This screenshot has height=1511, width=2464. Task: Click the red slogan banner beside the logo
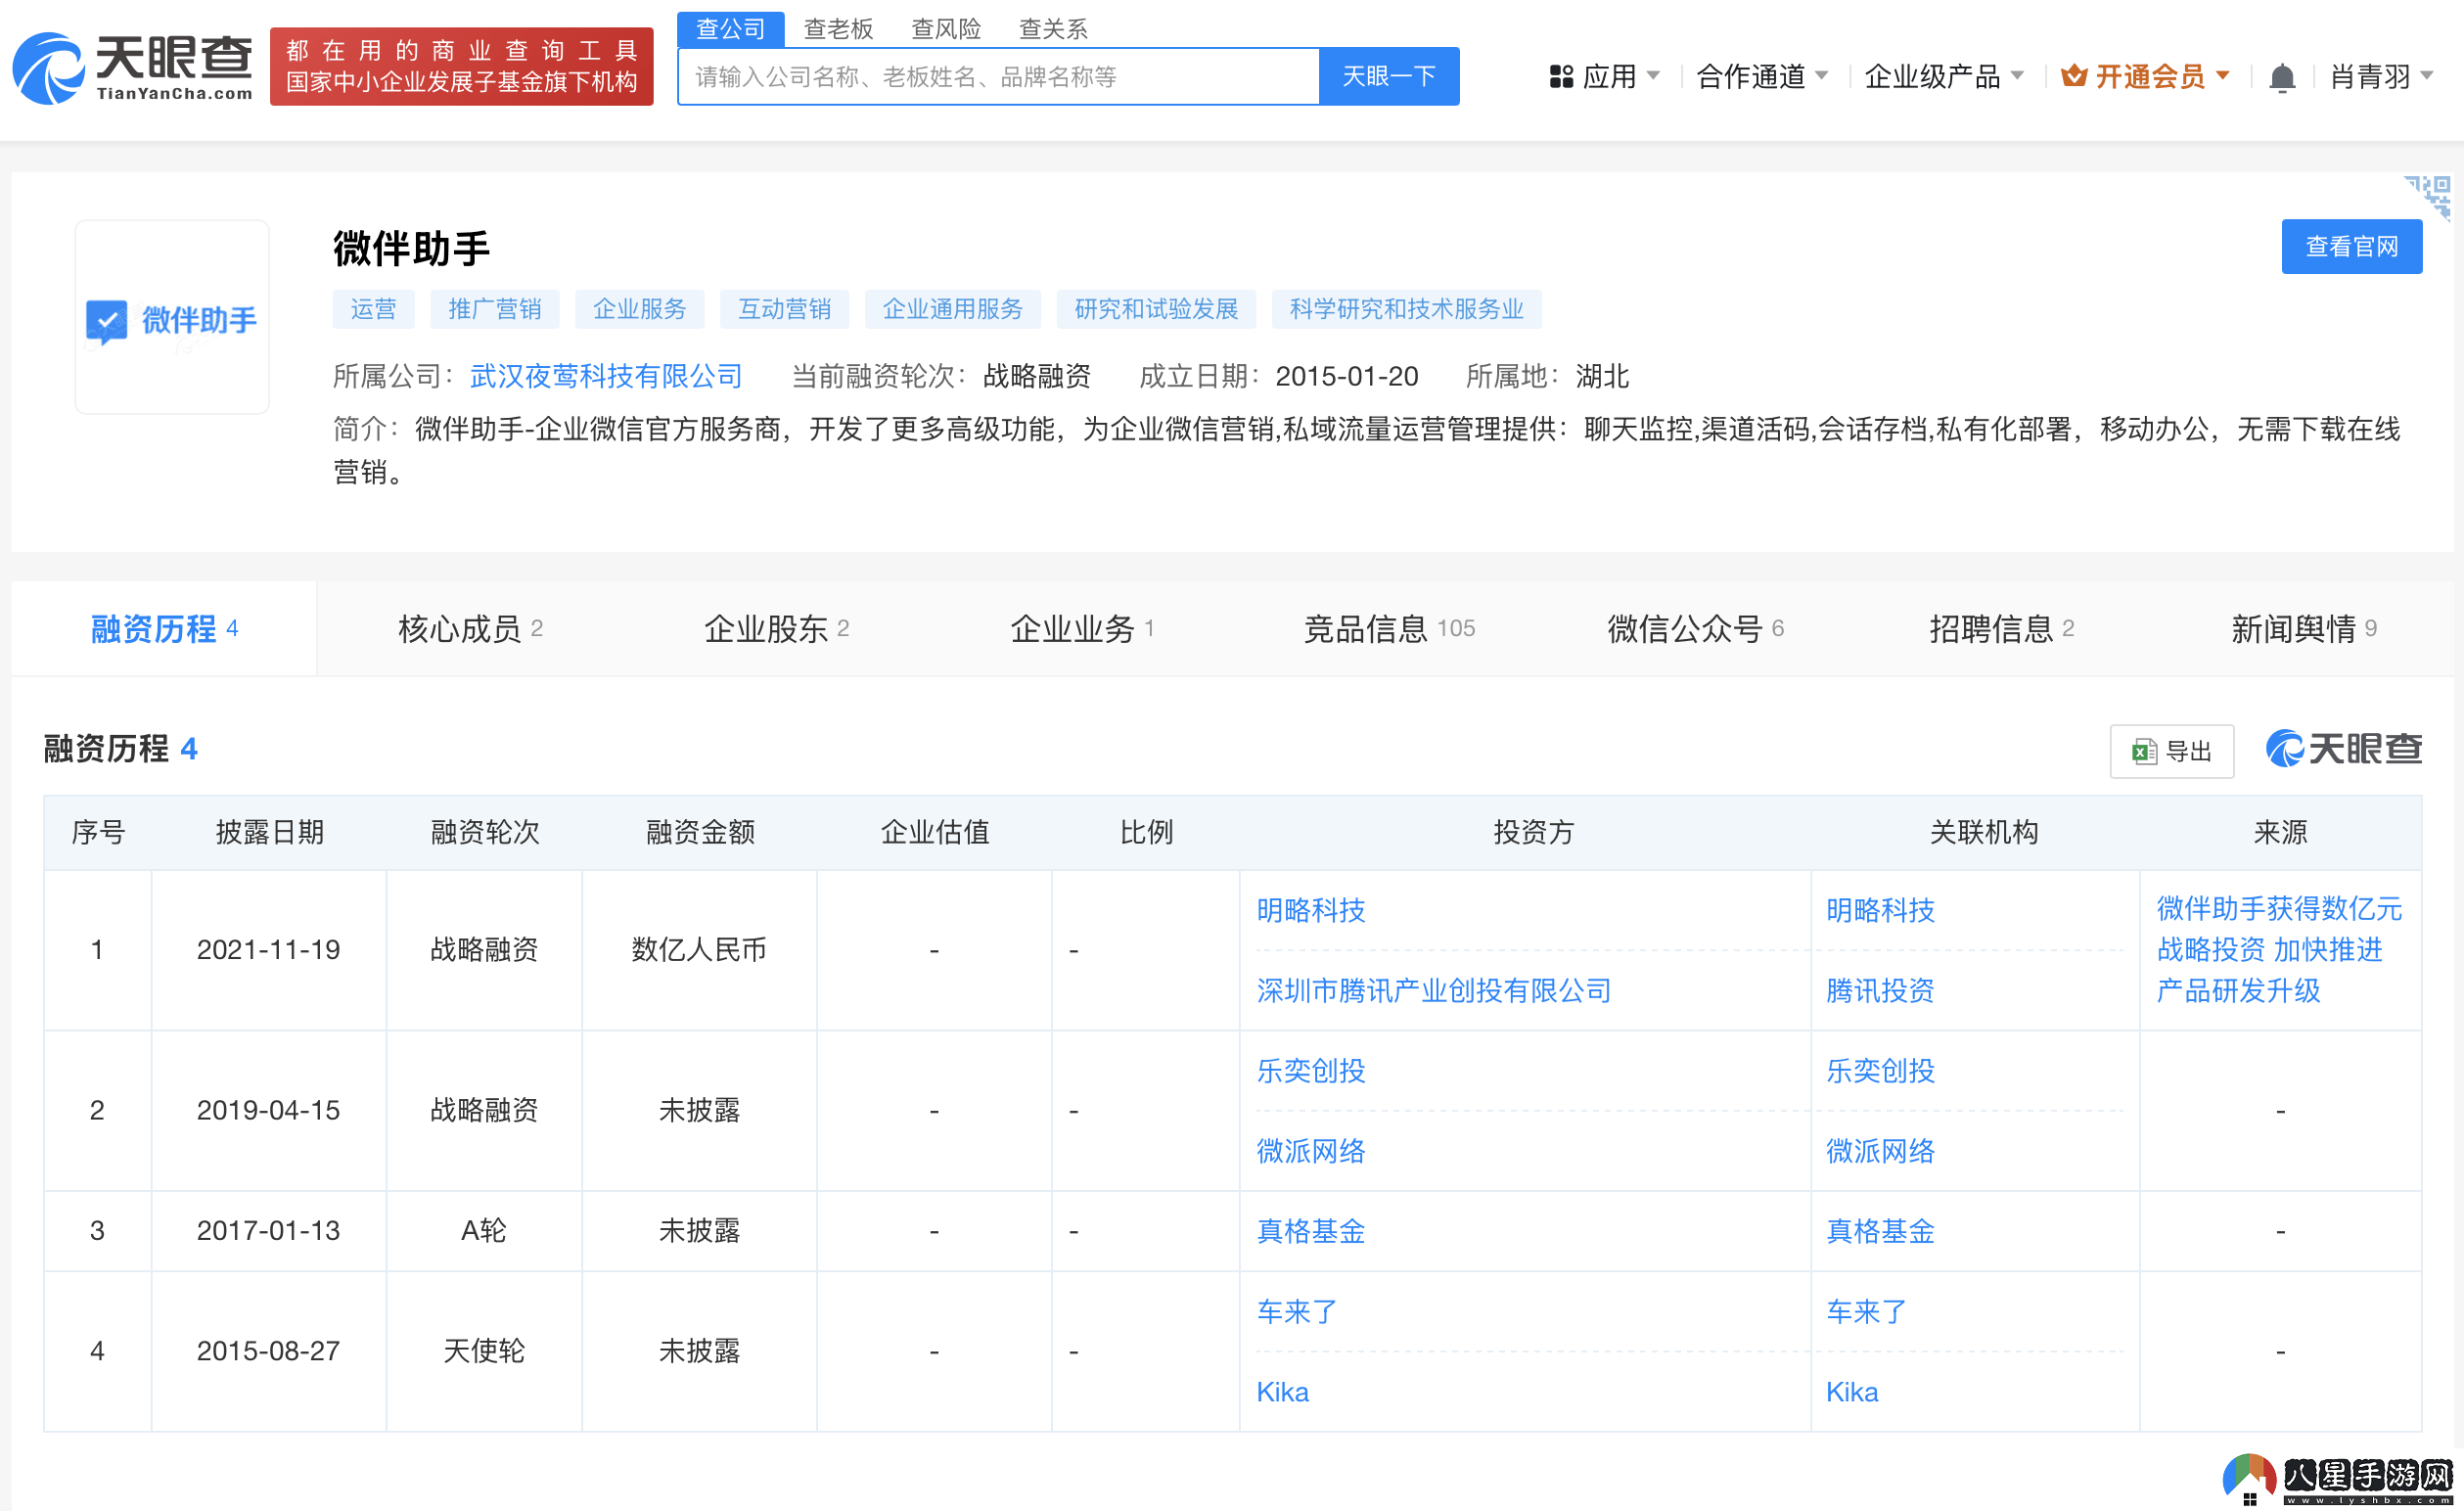coord(461,66)
